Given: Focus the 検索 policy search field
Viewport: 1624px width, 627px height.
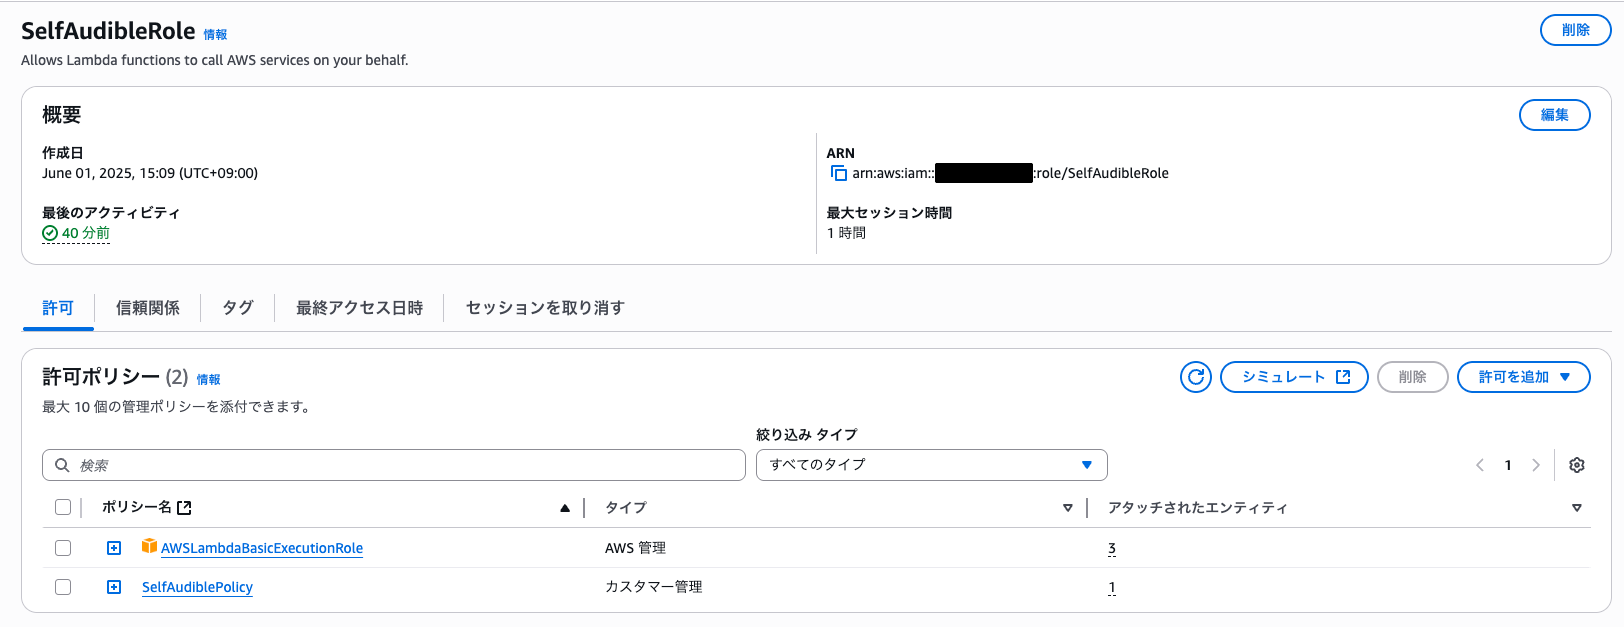Looking at the screenshot, I should (x=394, y=465).
